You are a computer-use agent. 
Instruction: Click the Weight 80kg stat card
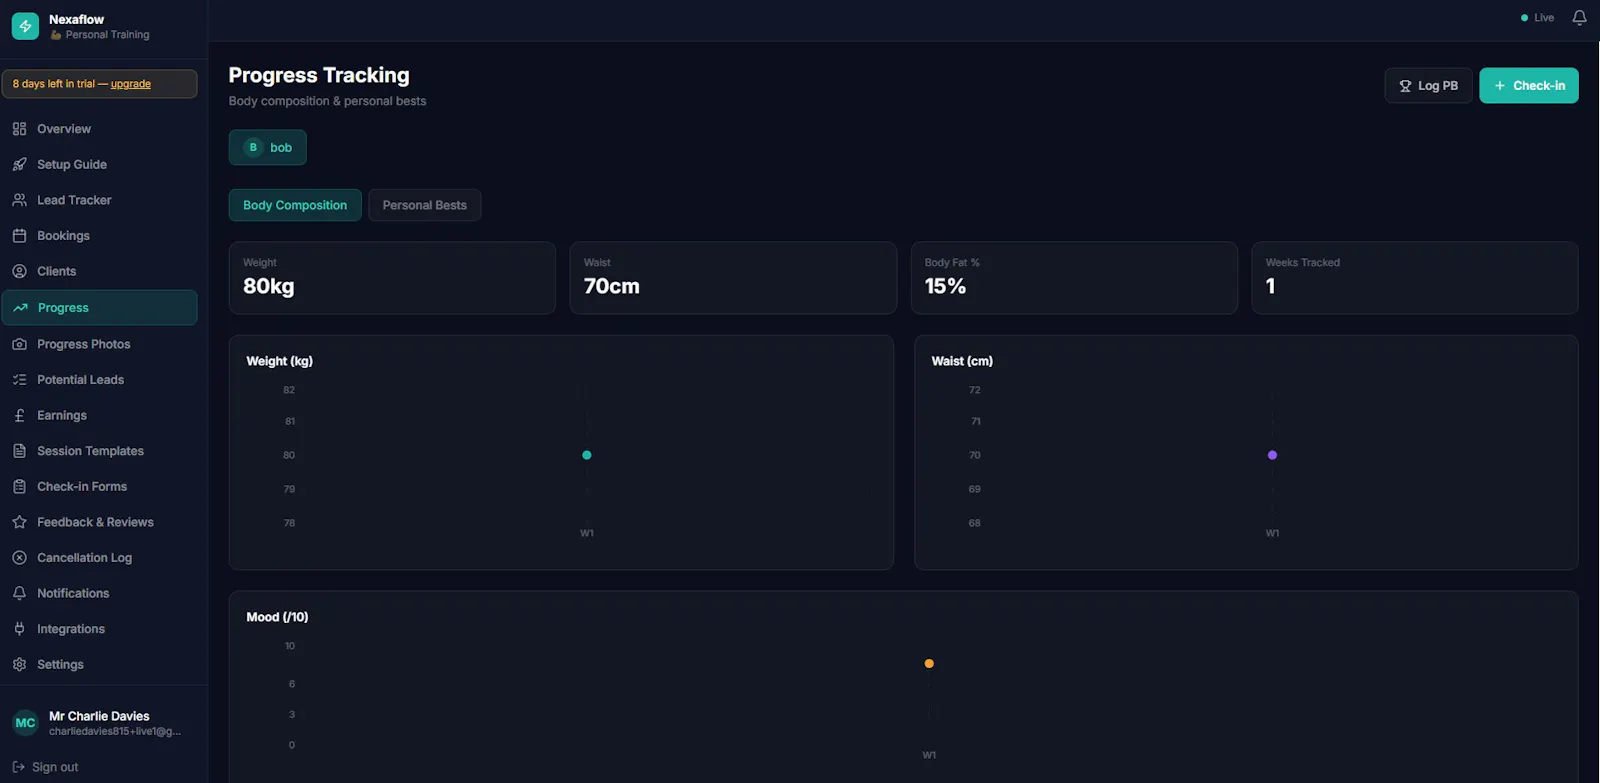coord(392,278)
